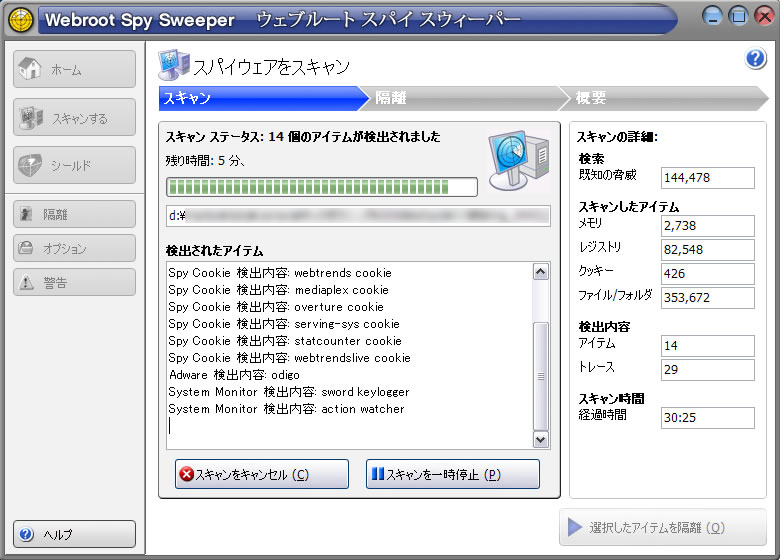
Task: Select the webtrends cookie entry
Action: coord(280,273)
